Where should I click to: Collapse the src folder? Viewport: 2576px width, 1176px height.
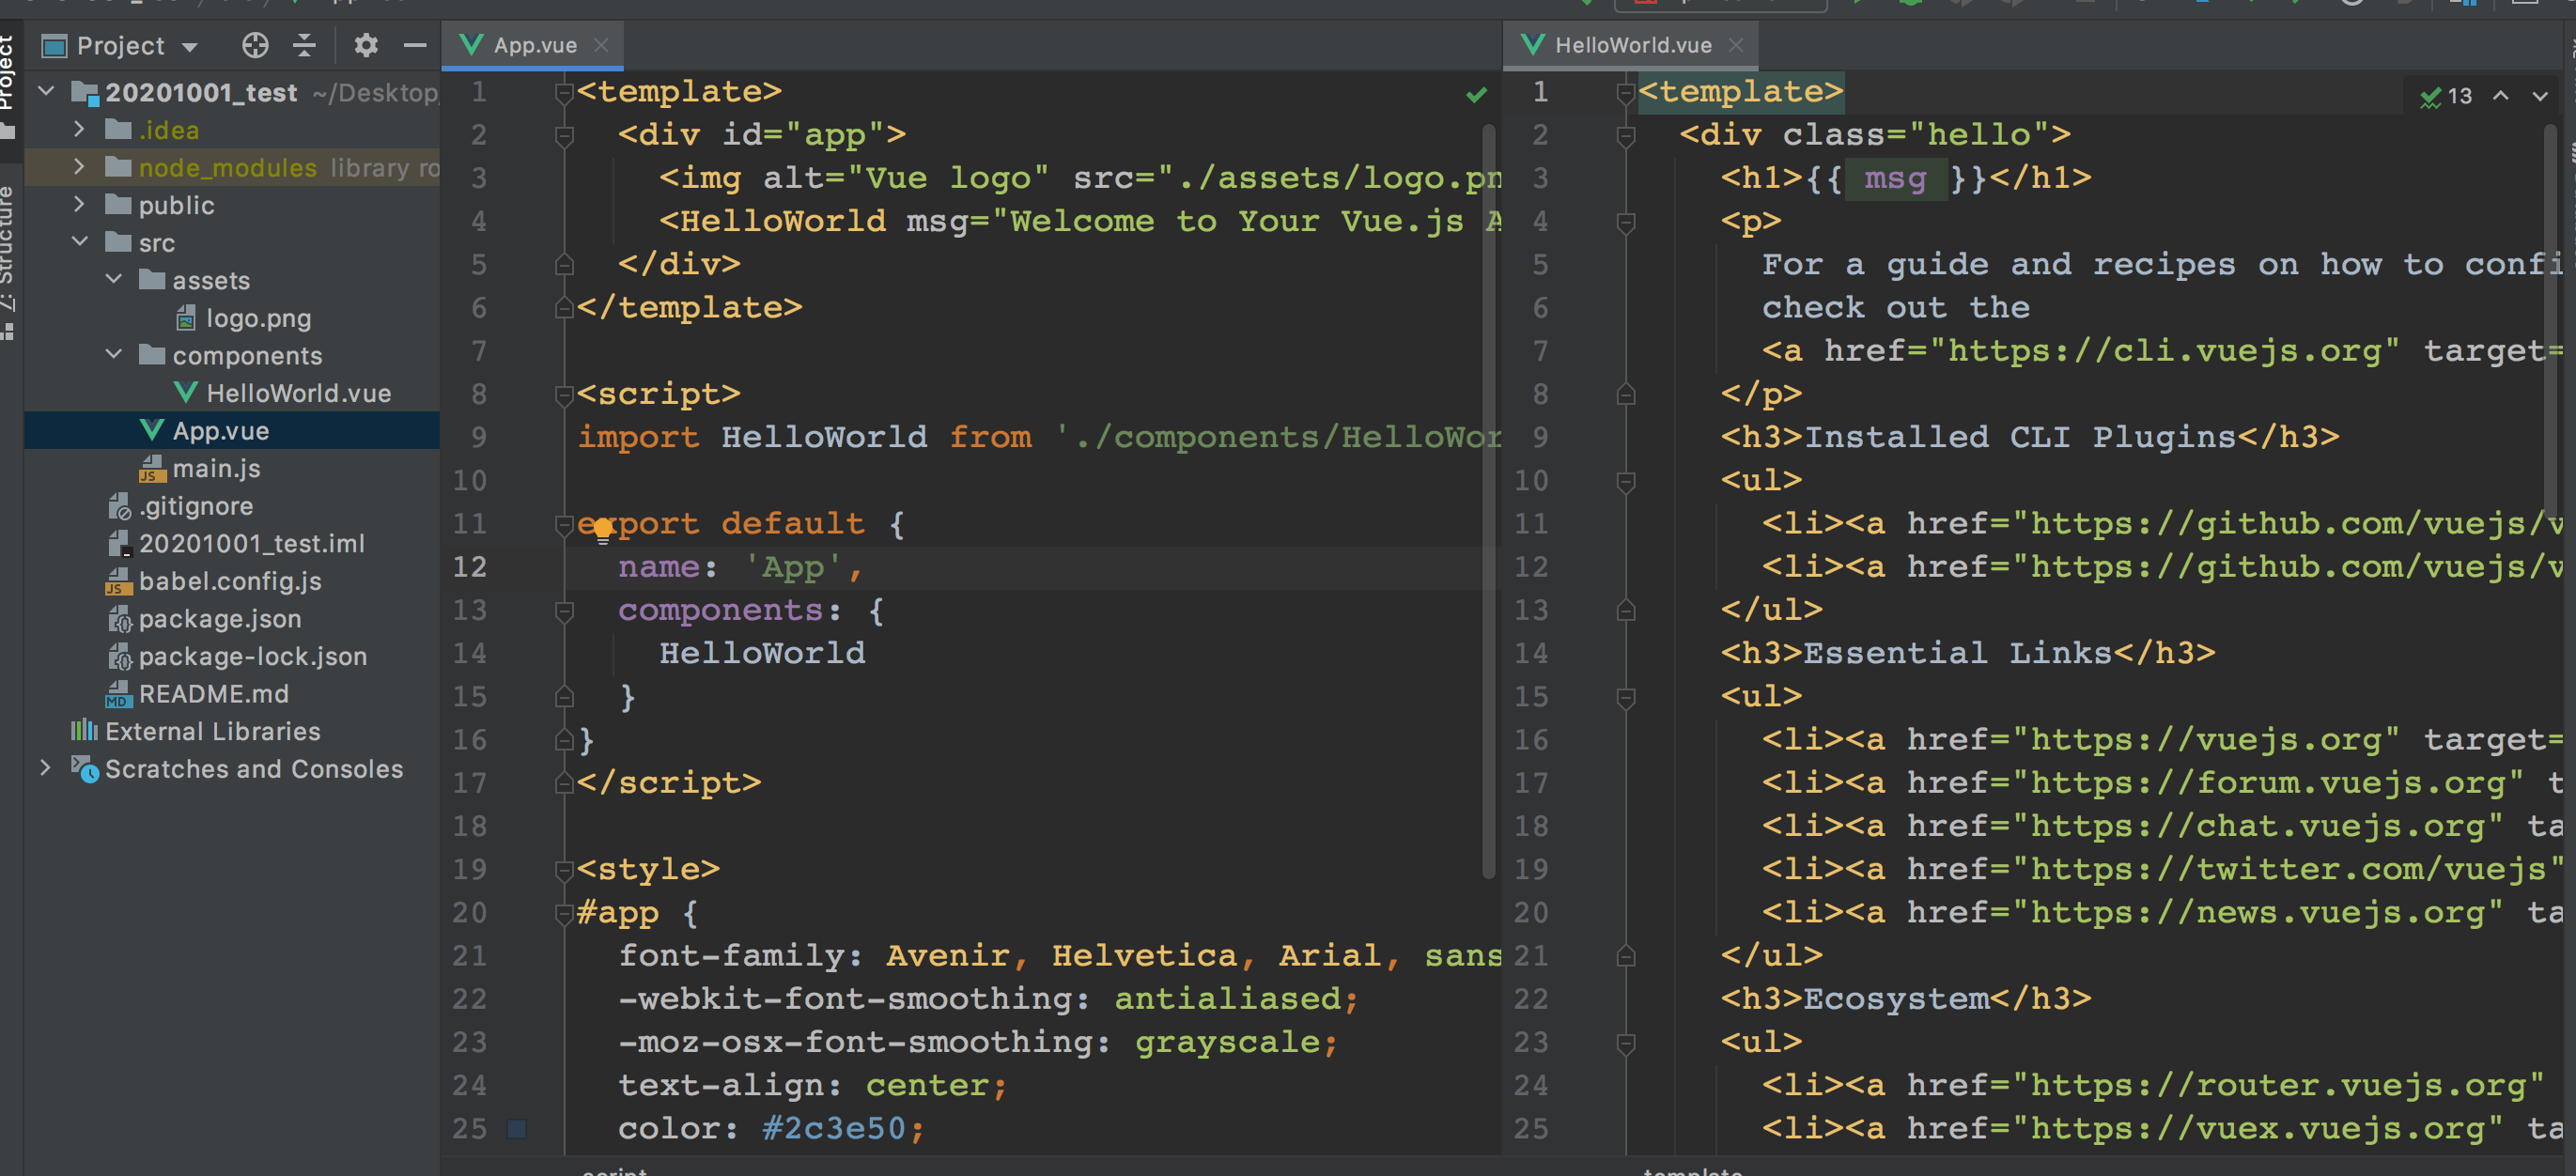click(80, 242)
